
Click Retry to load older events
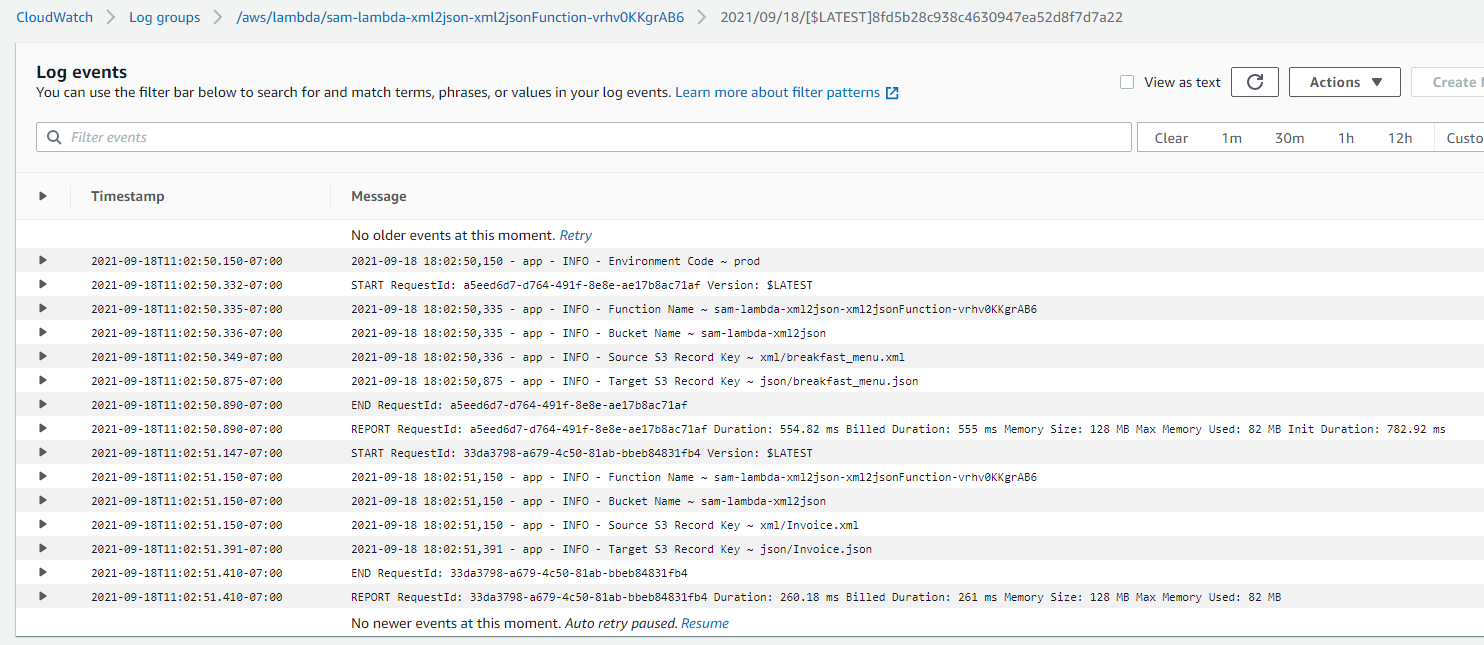tap(575, 235)
